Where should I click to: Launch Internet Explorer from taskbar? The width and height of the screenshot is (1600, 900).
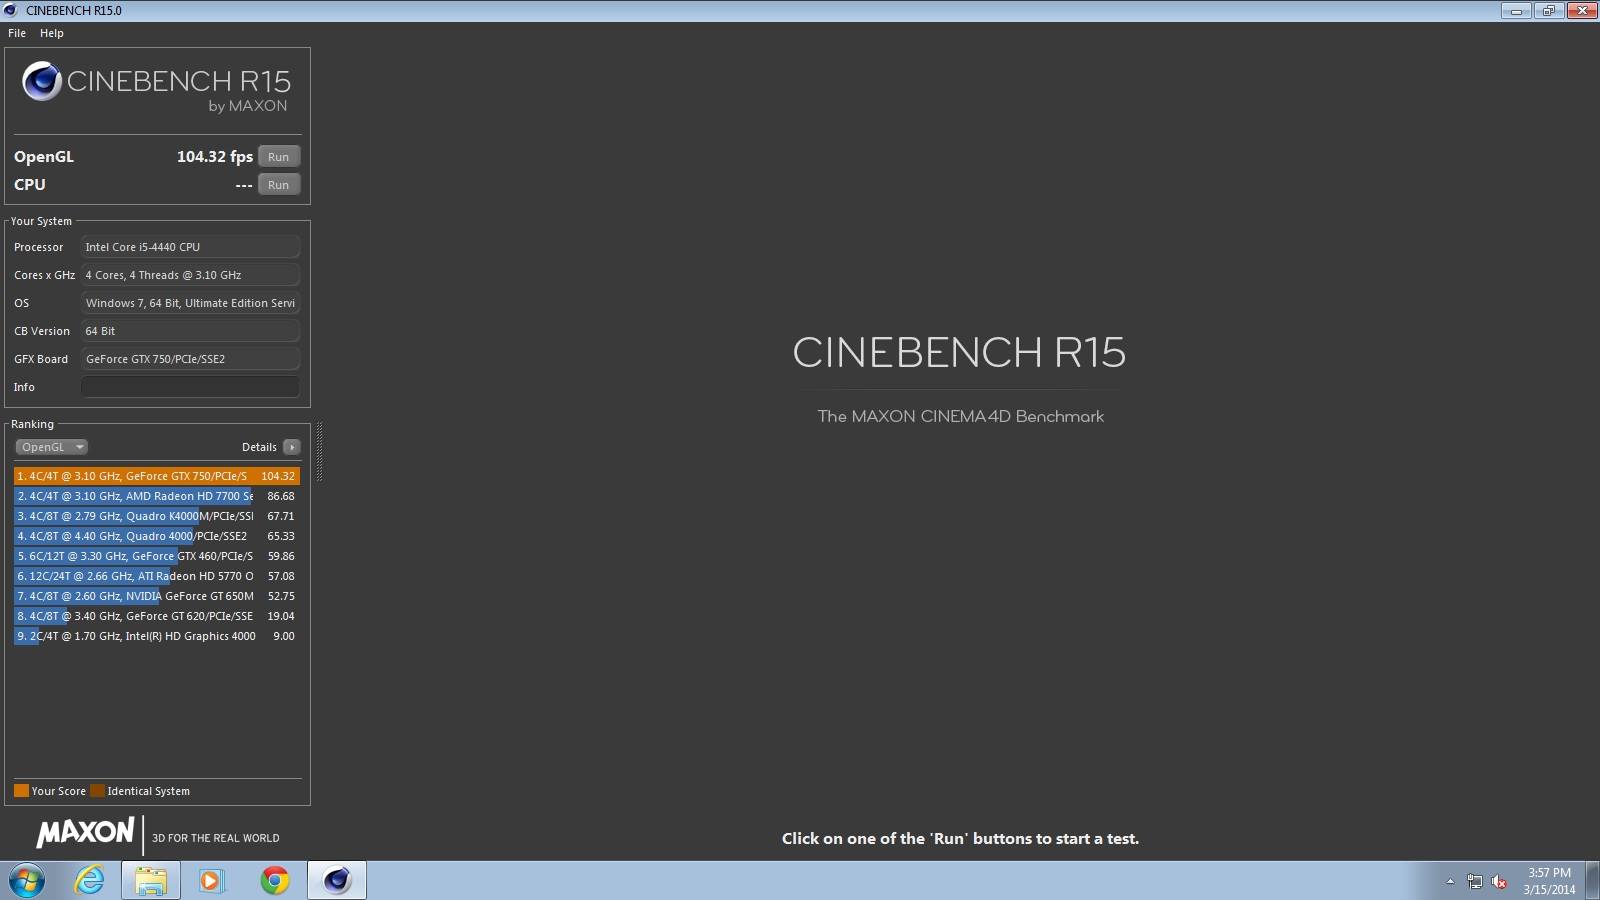tap(90, 881)
